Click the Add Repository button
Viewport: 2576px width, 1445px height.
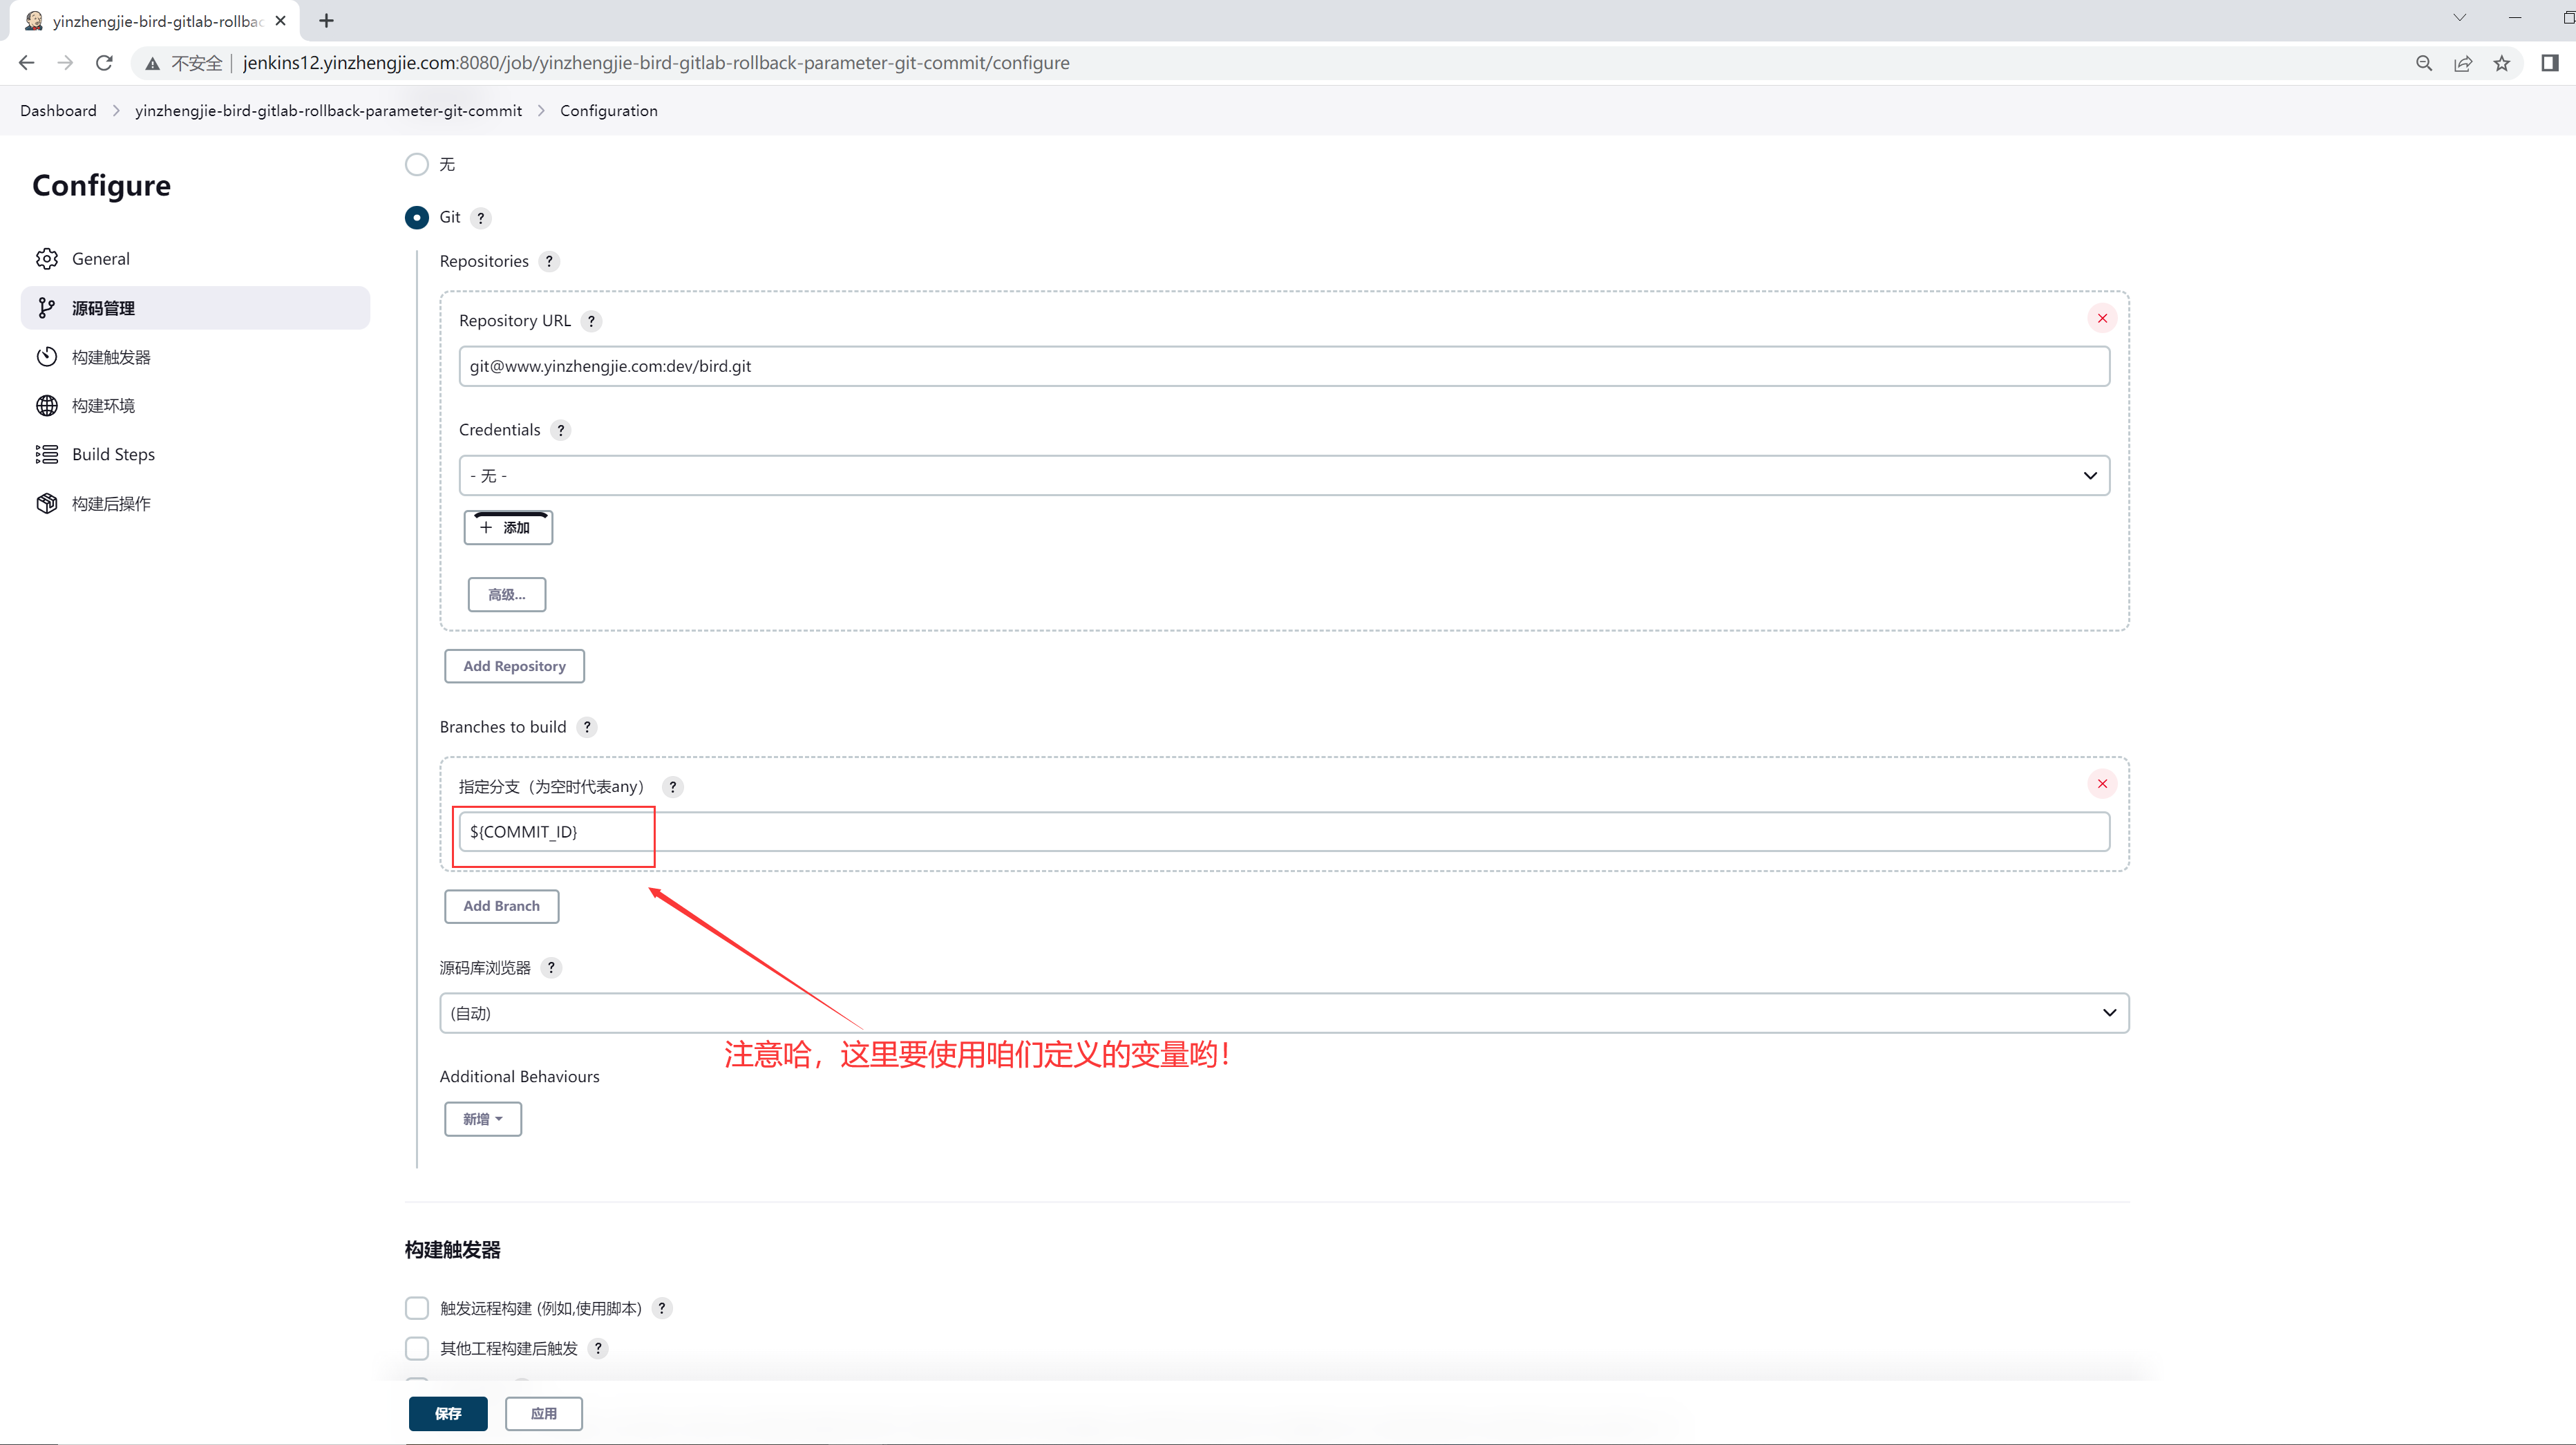[514, 666]
